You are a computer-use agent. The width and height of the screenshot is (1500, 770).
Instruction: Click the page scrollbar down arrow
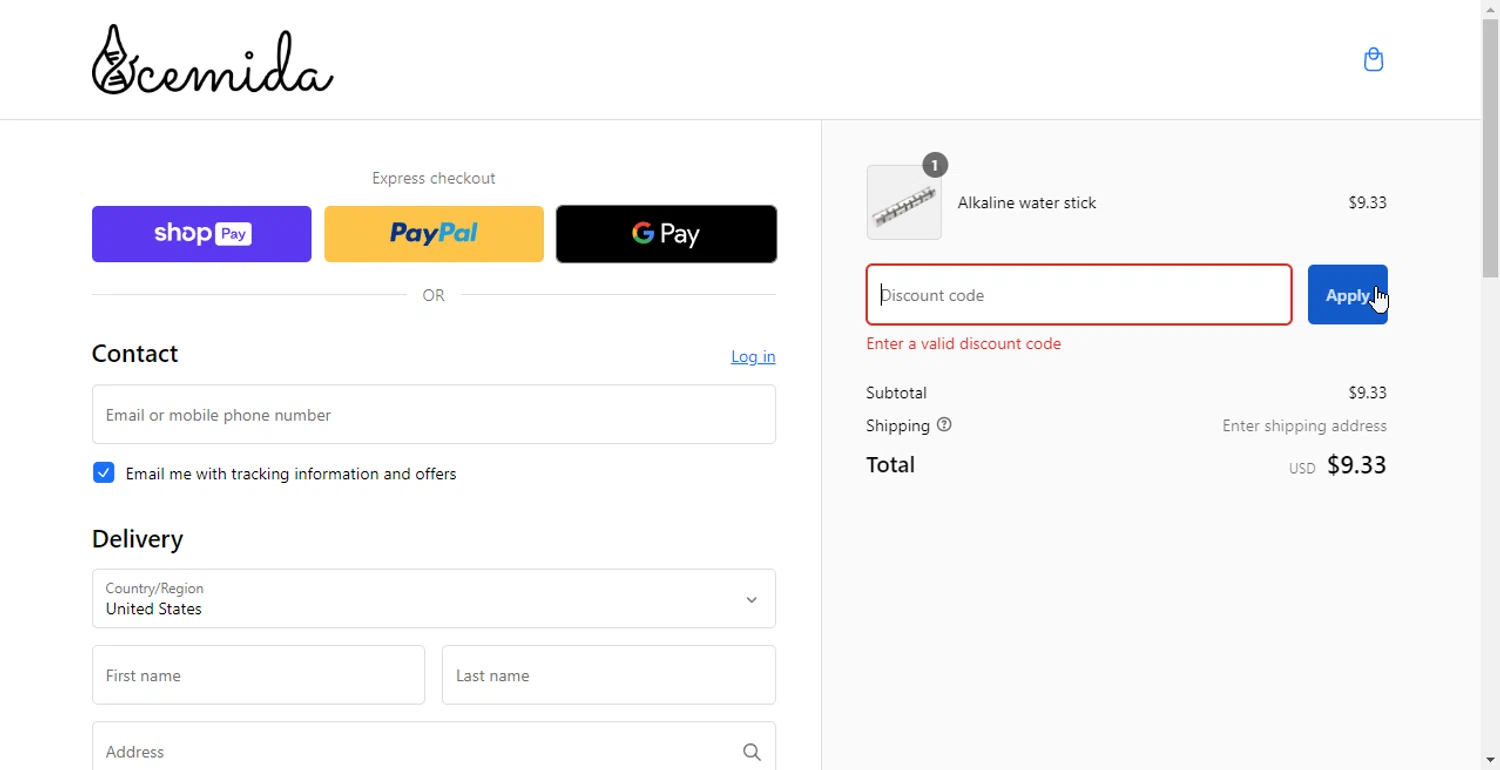[x=1490, y=761]
